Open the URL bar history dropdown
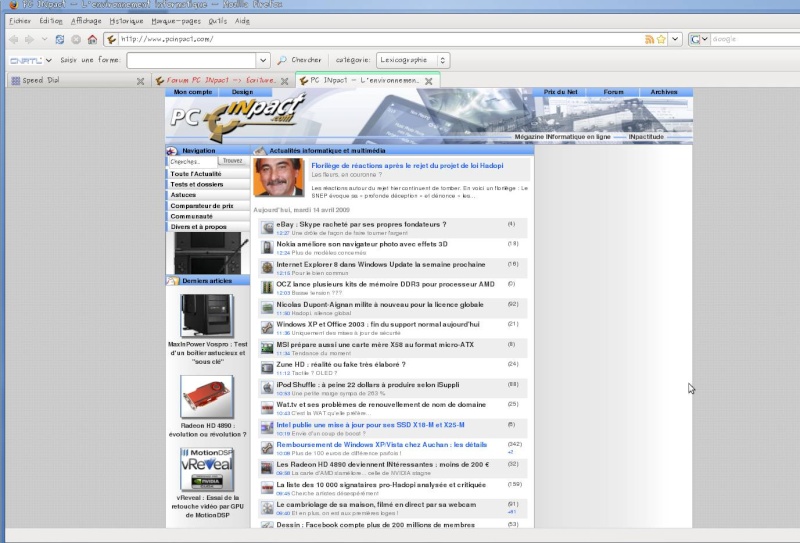The image size is (800, 543). [676, 39]
